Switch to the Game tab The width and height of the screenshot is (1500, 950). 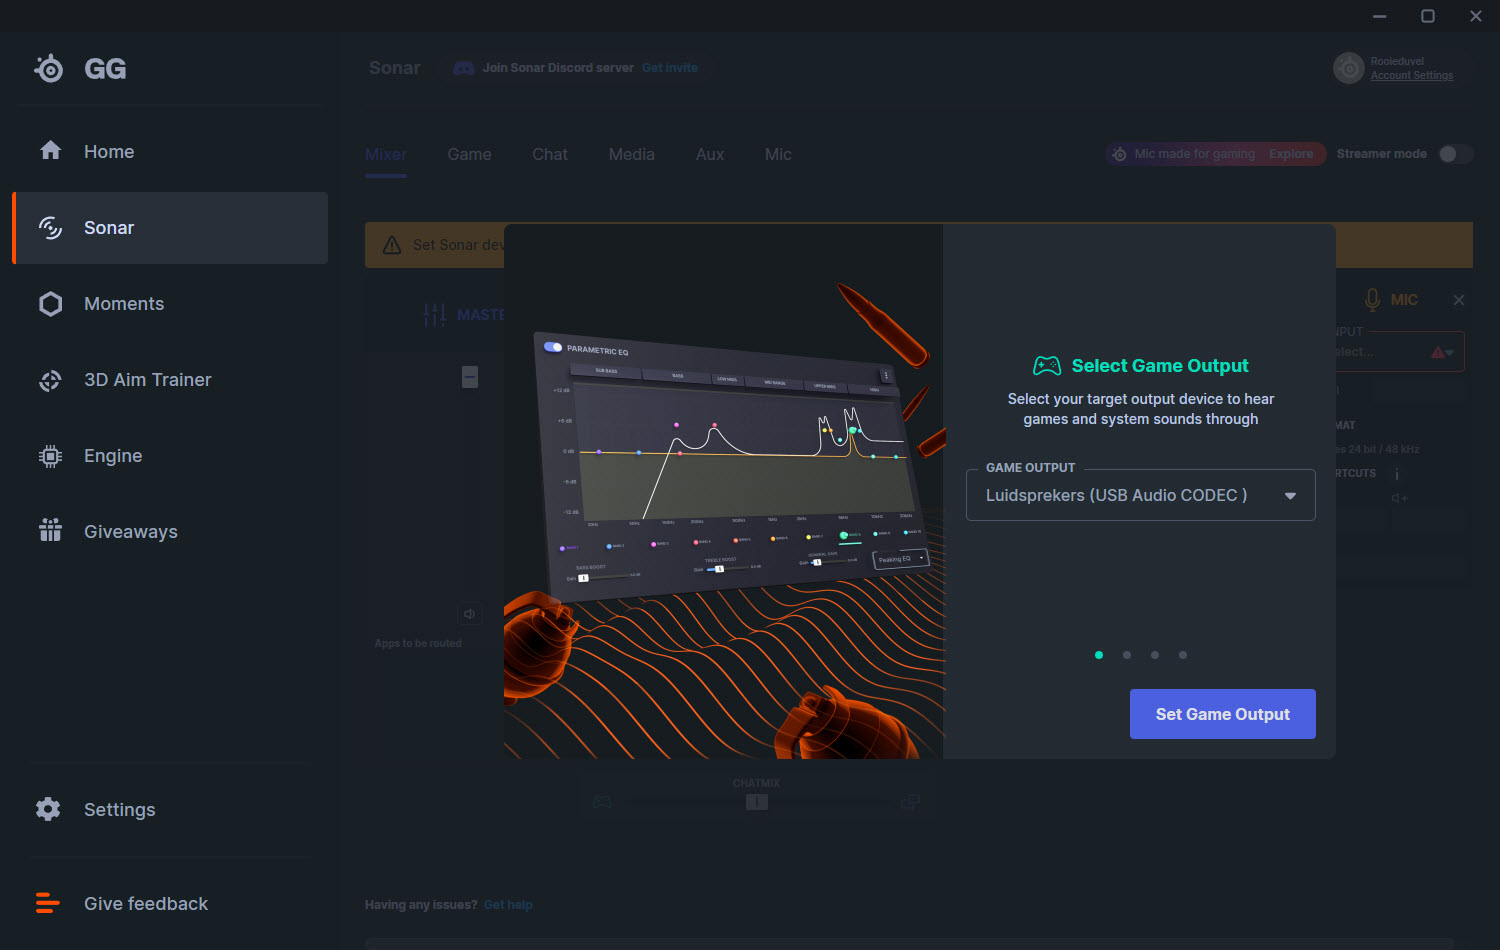469,154
